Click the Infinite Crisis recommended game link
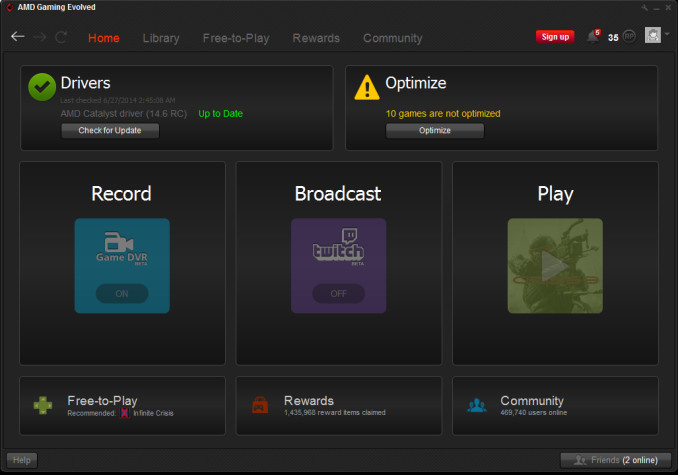The image size is (678, 475). [x=154, y=413]
